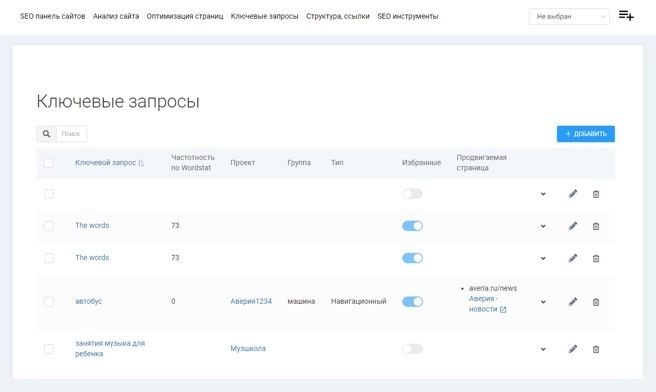Image resolution: width=656 pixels, height=392 pixels.
Task: Edit the empty first row with pencil icon
Action: coord(573,194)
